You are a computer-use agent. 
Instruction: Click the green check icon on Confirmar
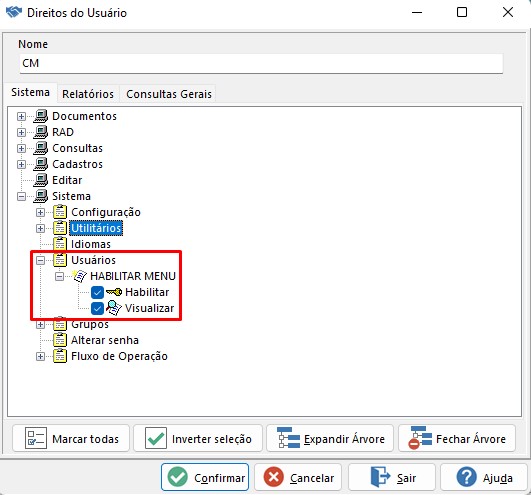178,477
